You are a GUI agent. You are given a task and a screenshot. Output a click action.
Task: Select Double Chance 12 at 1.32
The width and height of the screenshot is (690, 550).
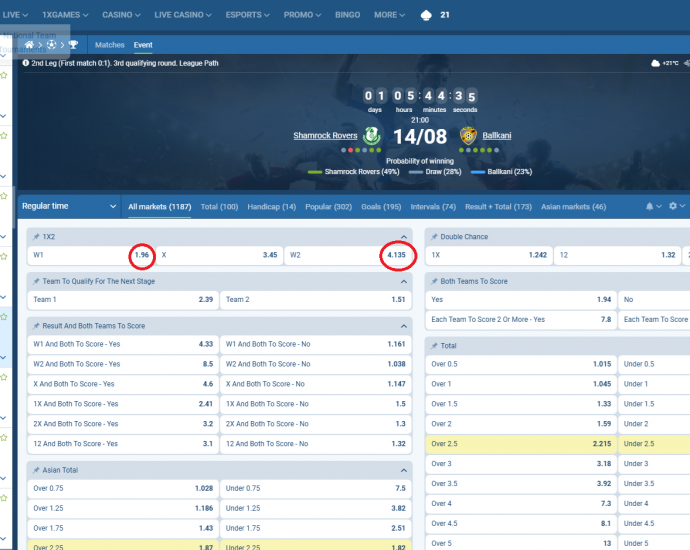(x=617, y=255)
